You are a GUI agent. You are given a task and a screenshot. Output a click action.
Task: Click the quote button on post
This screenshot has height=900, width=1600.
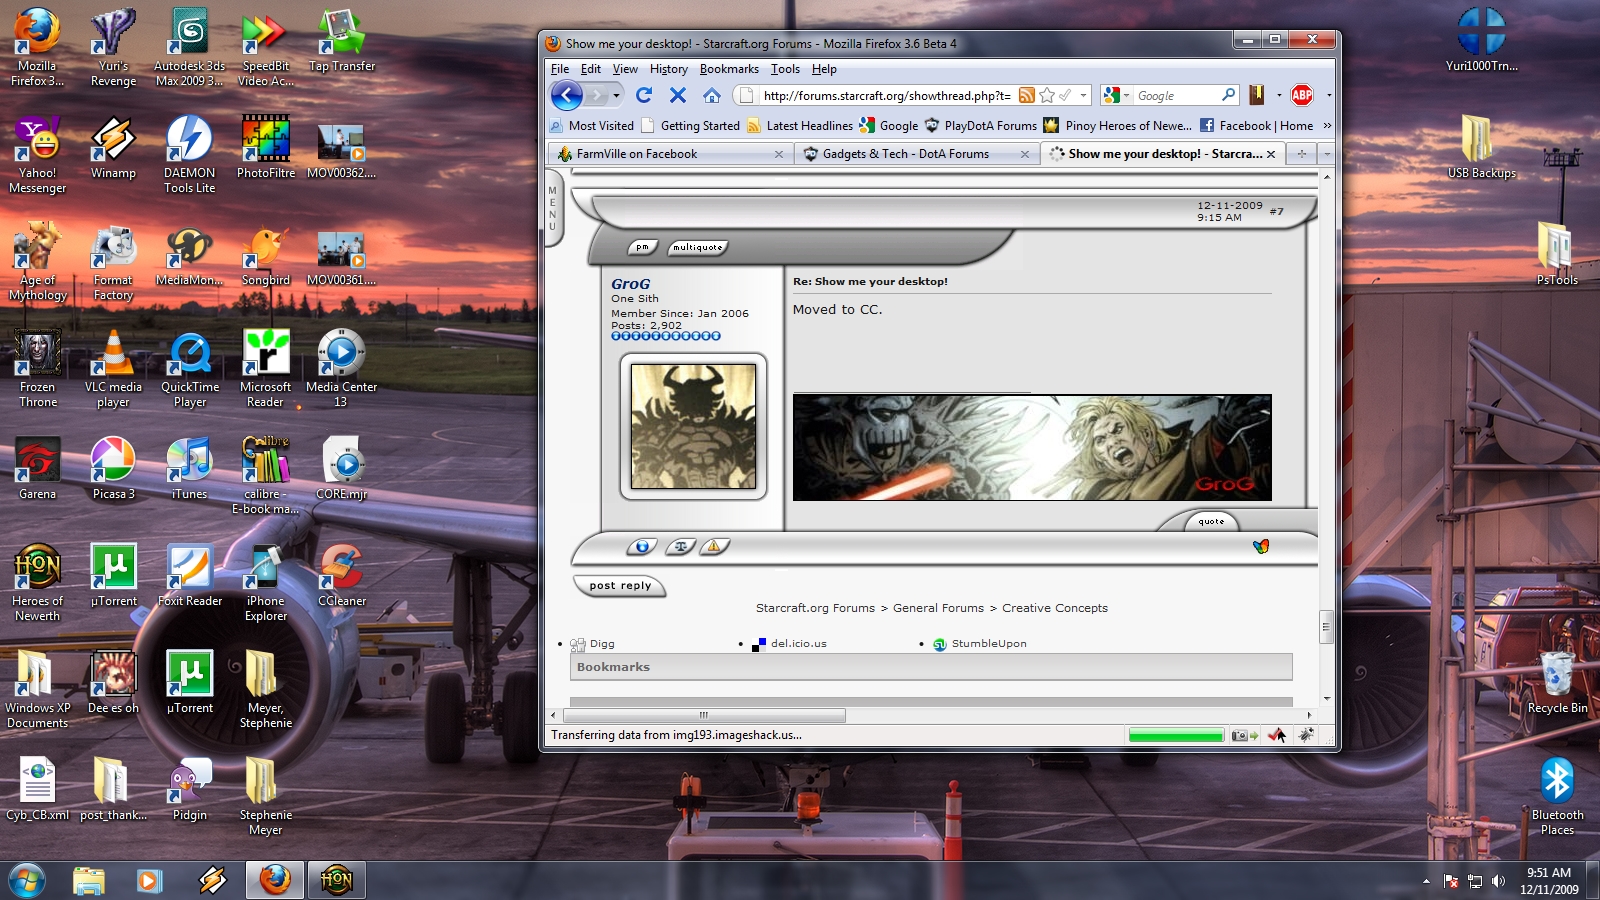click(1211, 521)
